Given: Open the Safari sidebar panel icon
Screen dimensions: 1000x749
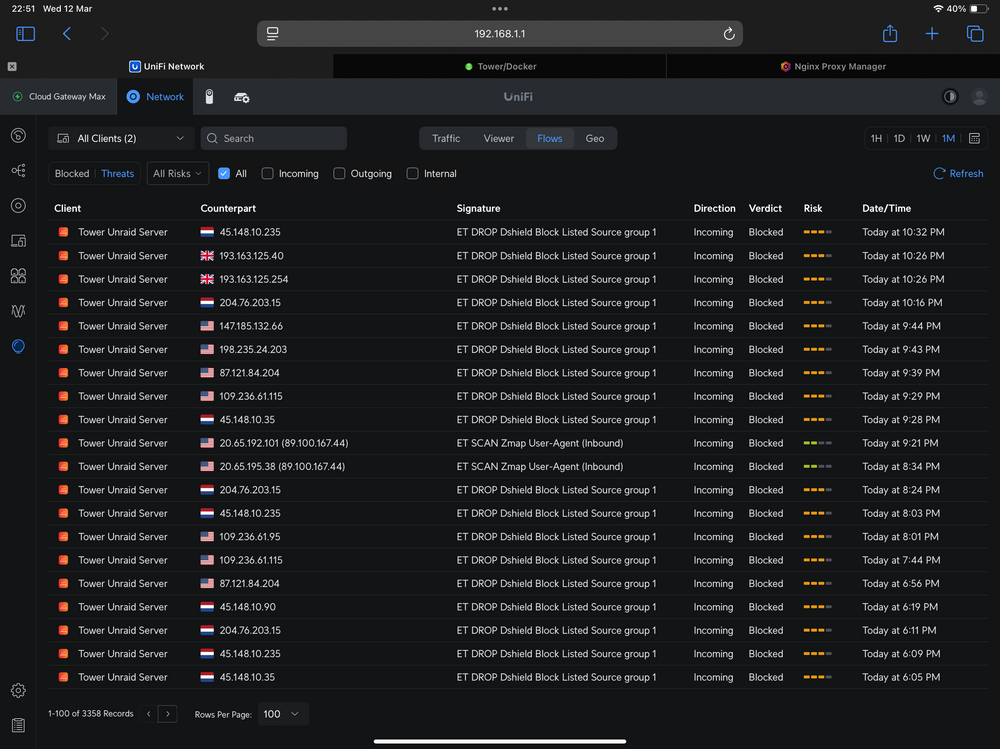Looking at the screenshot, I should 26,34.
